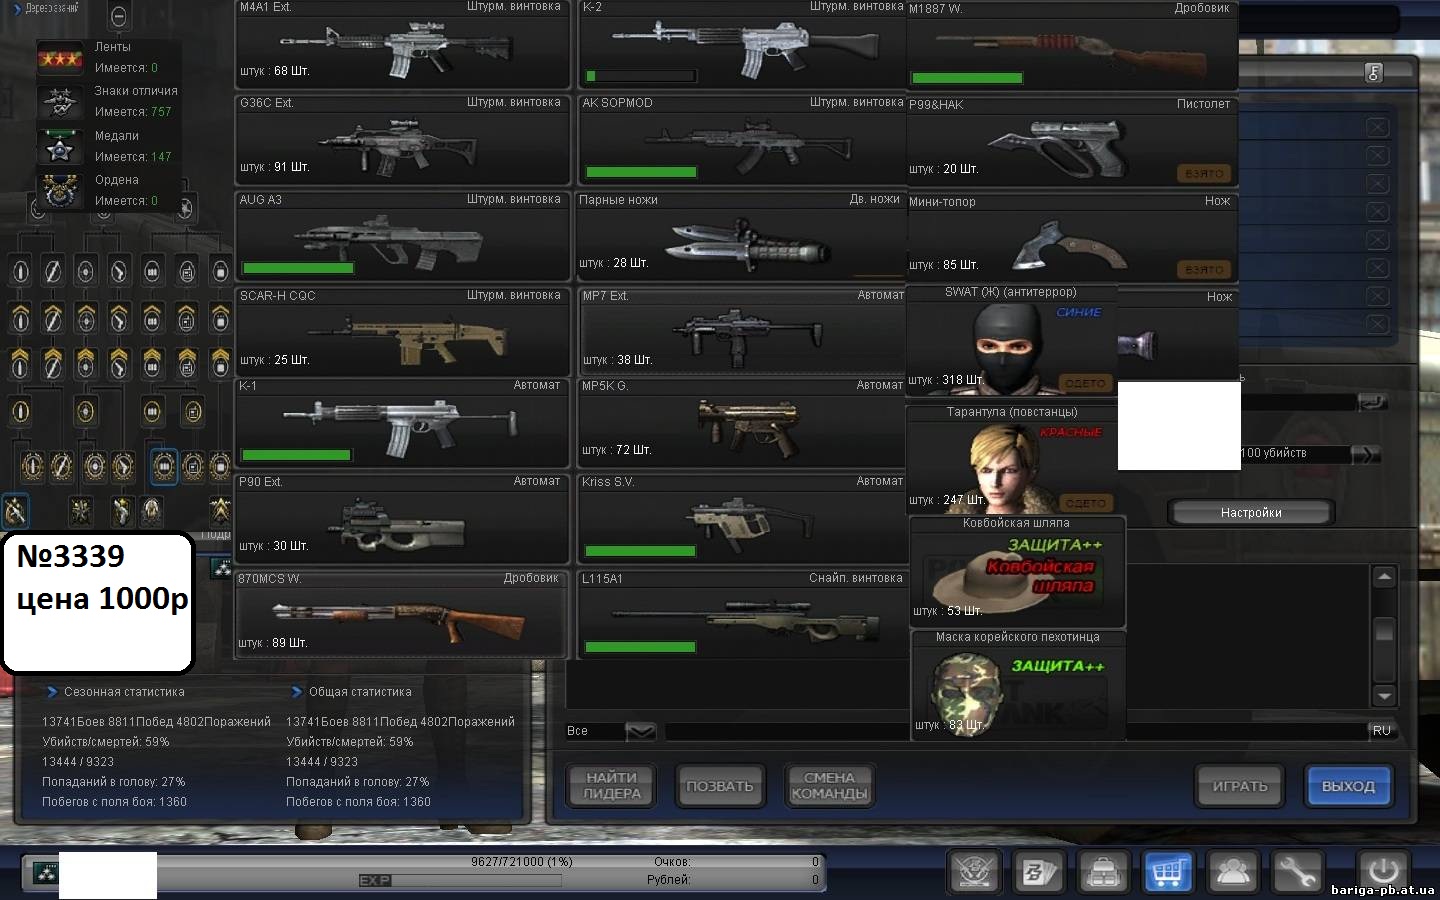Screen dimensions: 1440x900
Task: Select the L115A1 sniper rifle card
Action: click(x=742, y=615)
